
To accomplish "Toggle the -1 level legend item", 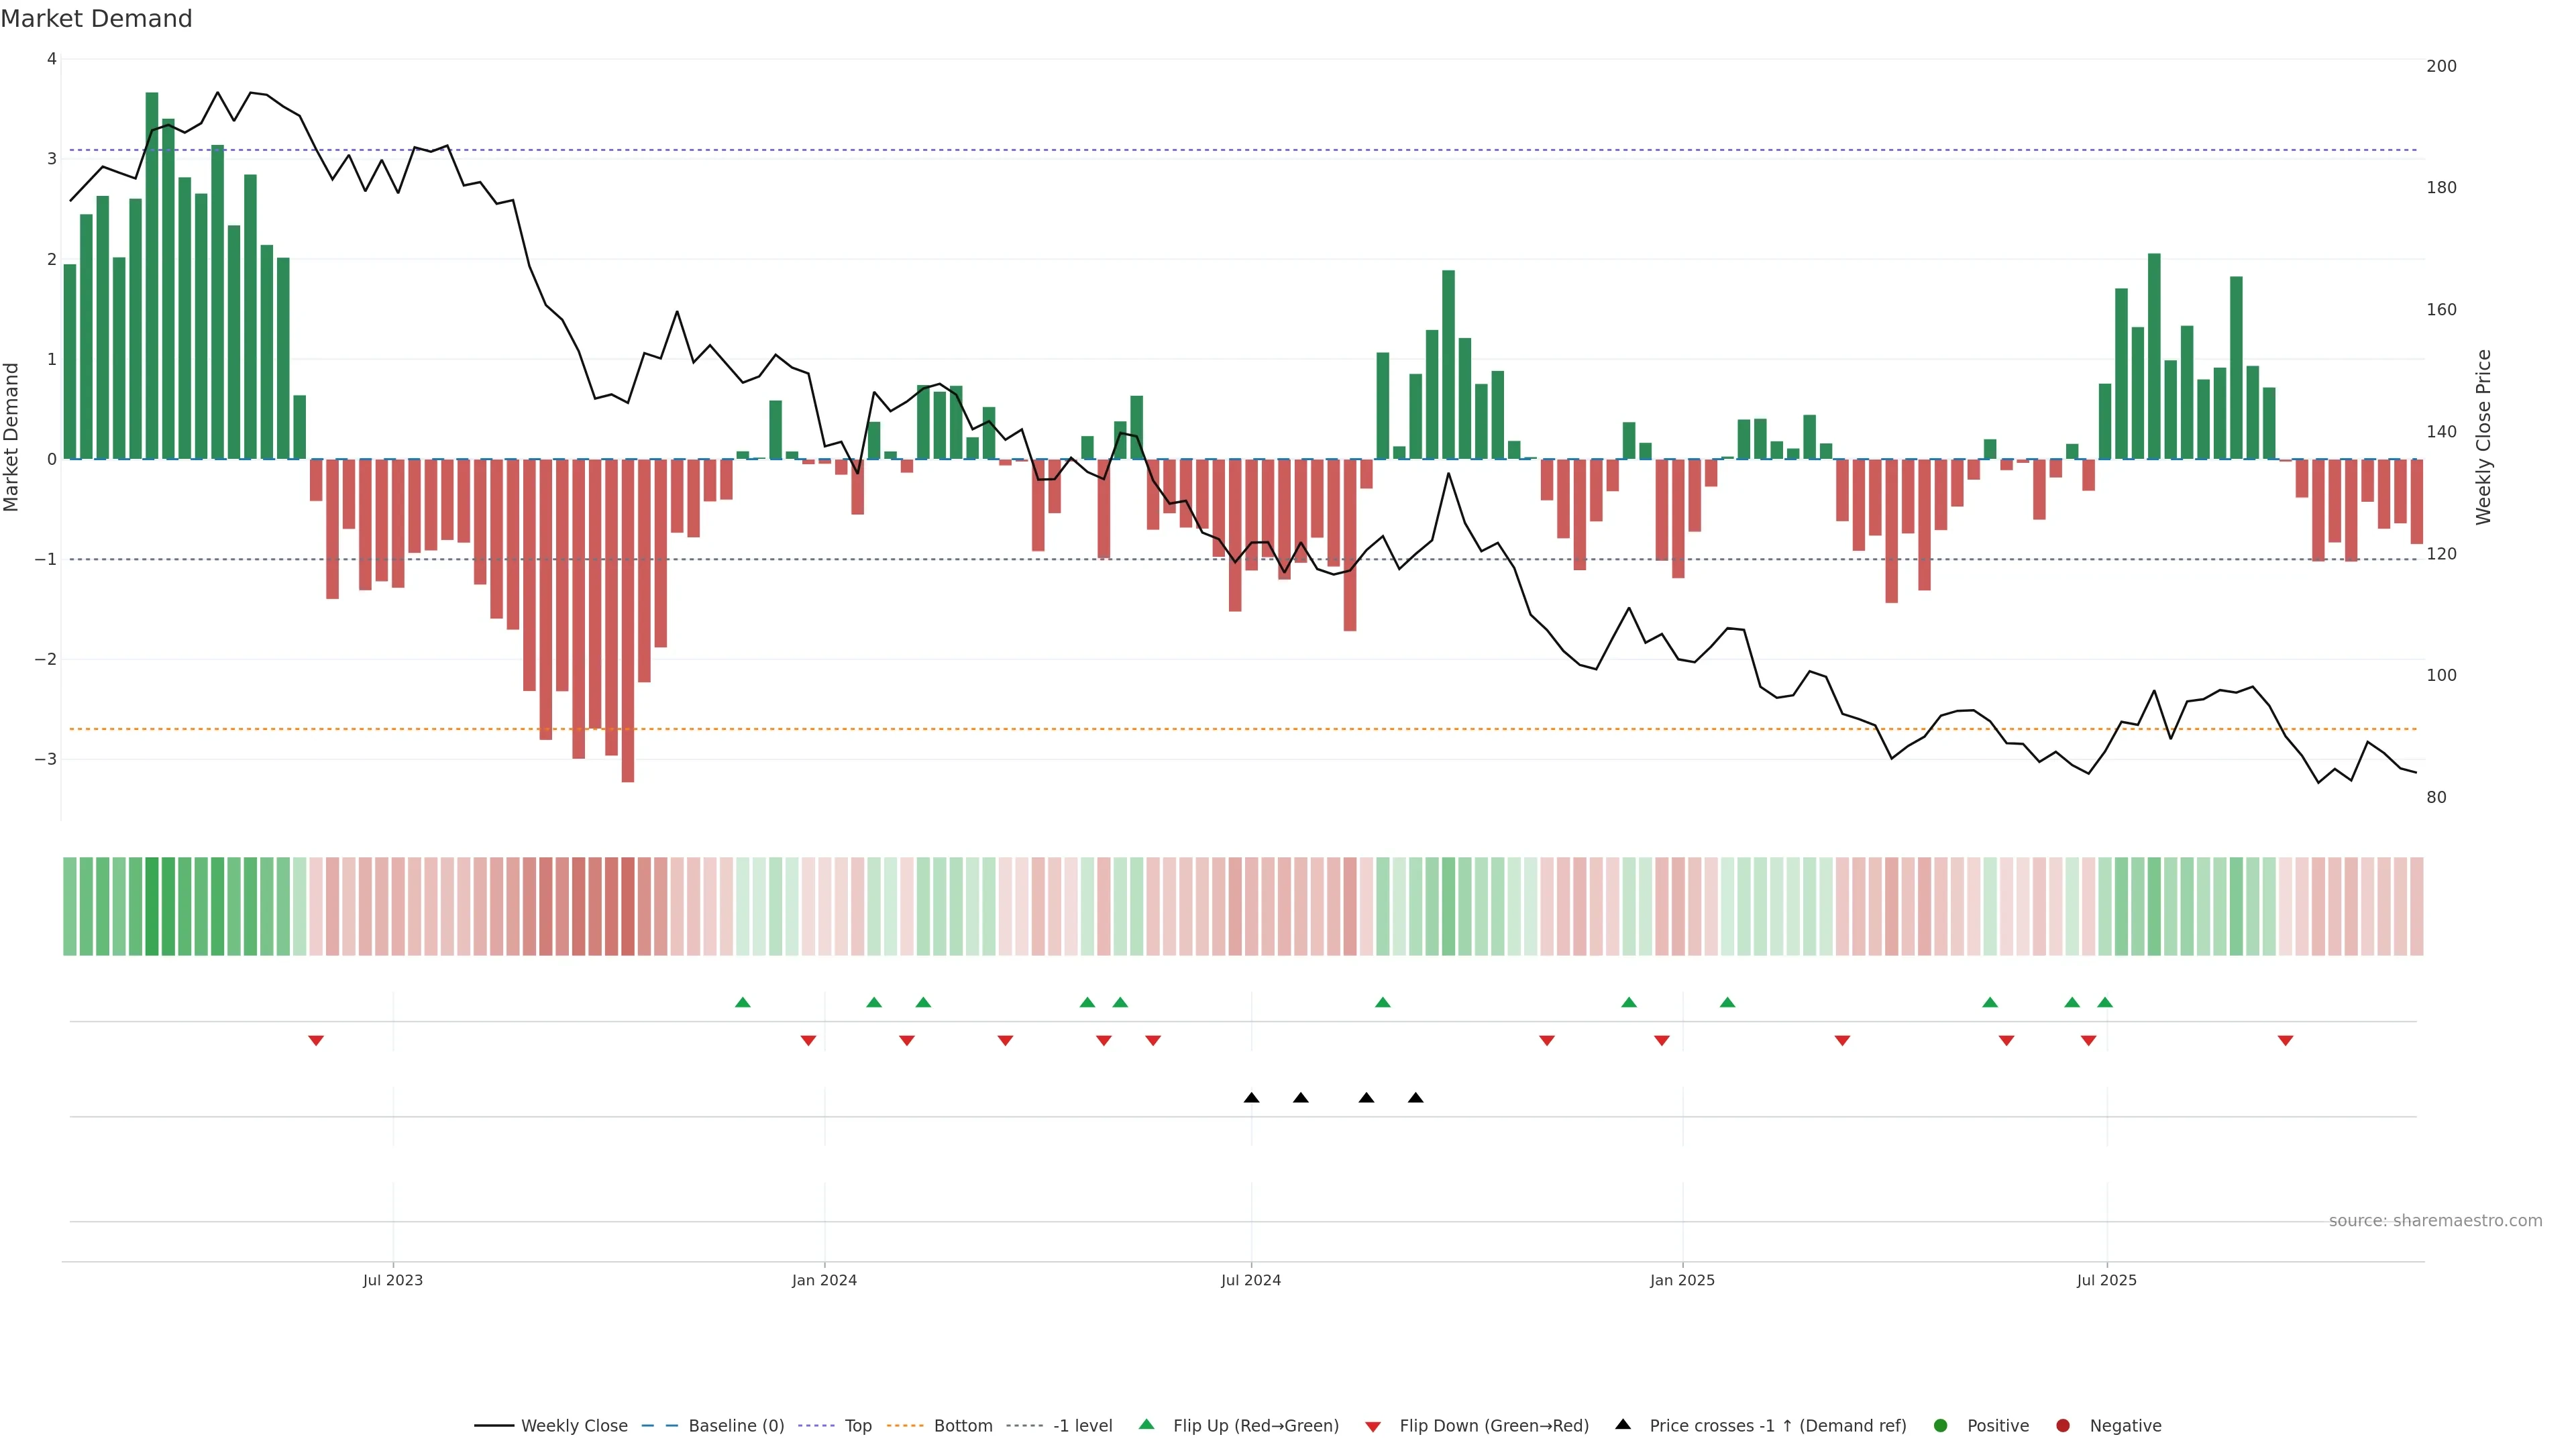I will click(x=1082, y=1426).
